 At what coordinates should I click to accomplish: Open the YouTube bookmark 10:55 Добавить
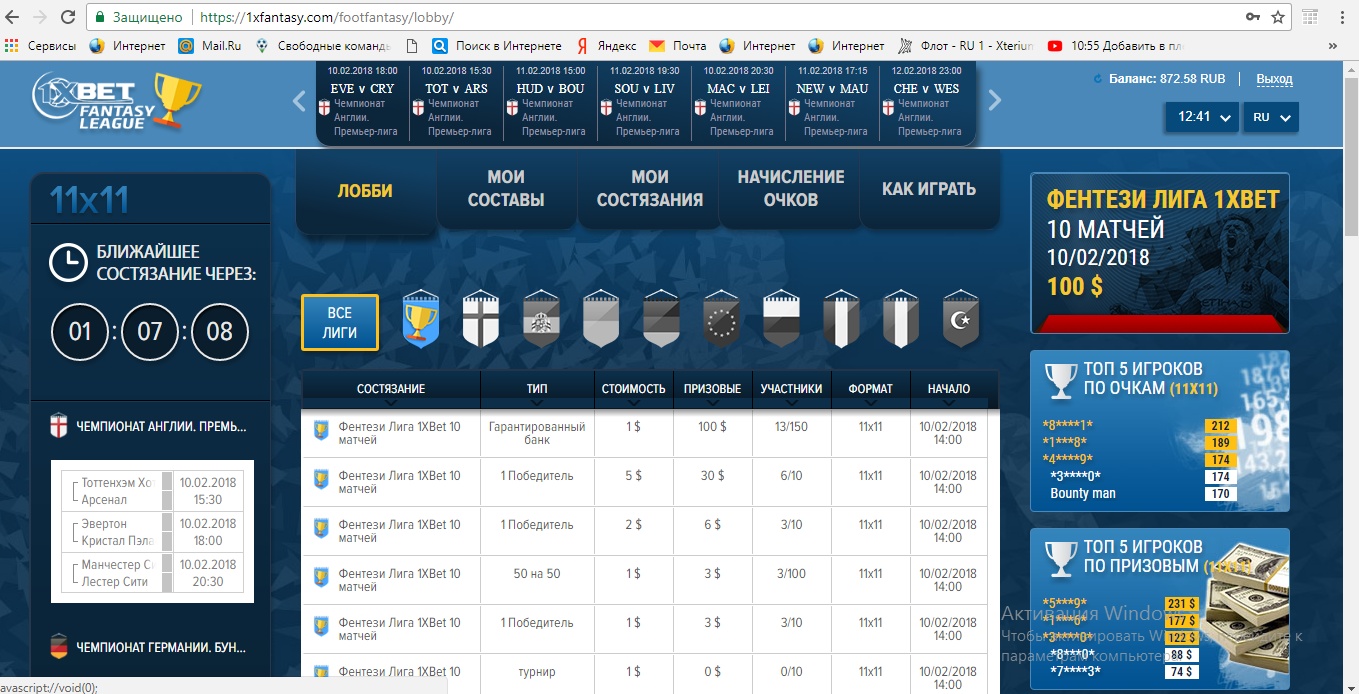pyautogui.click(x=1116, y=46)
